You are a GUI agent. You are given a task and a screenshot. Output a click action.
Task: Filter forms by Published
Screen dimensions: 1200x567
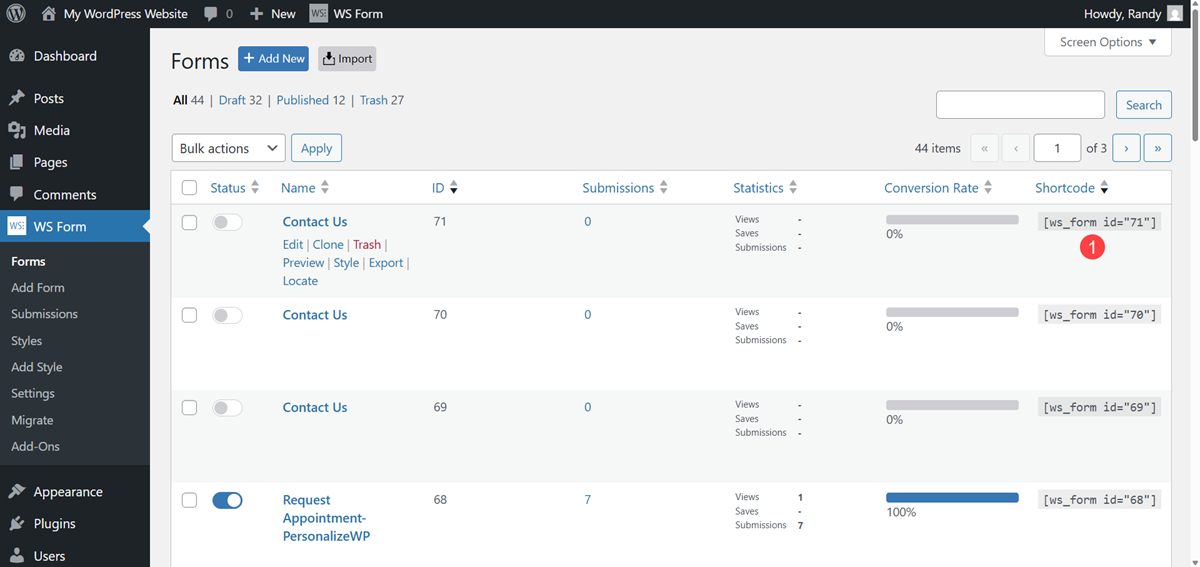click(x=310, y=100)
